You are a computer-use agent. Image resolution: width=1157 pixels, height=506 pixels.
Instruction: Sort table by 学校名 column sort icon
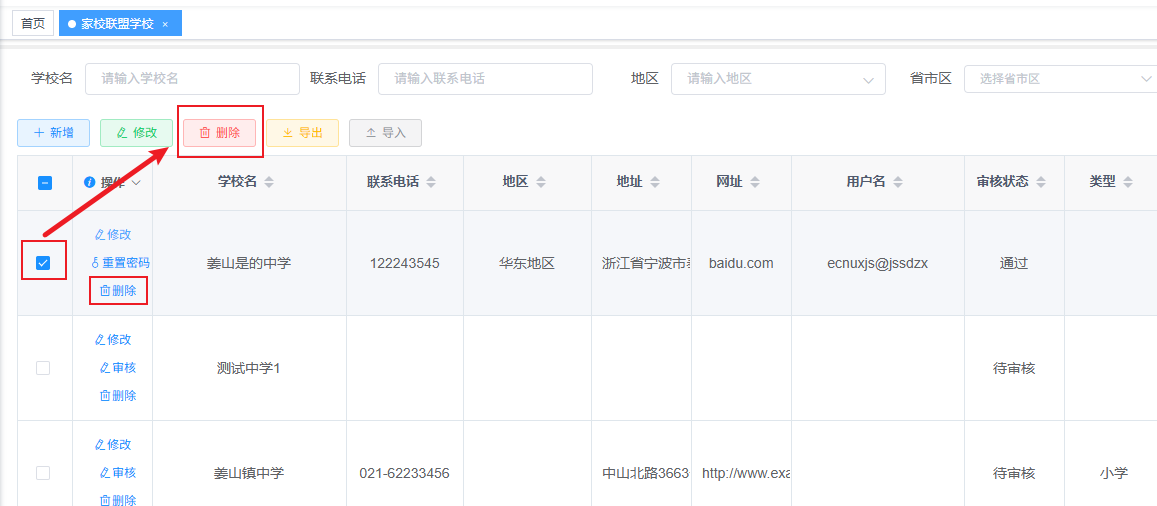(269, 182)
